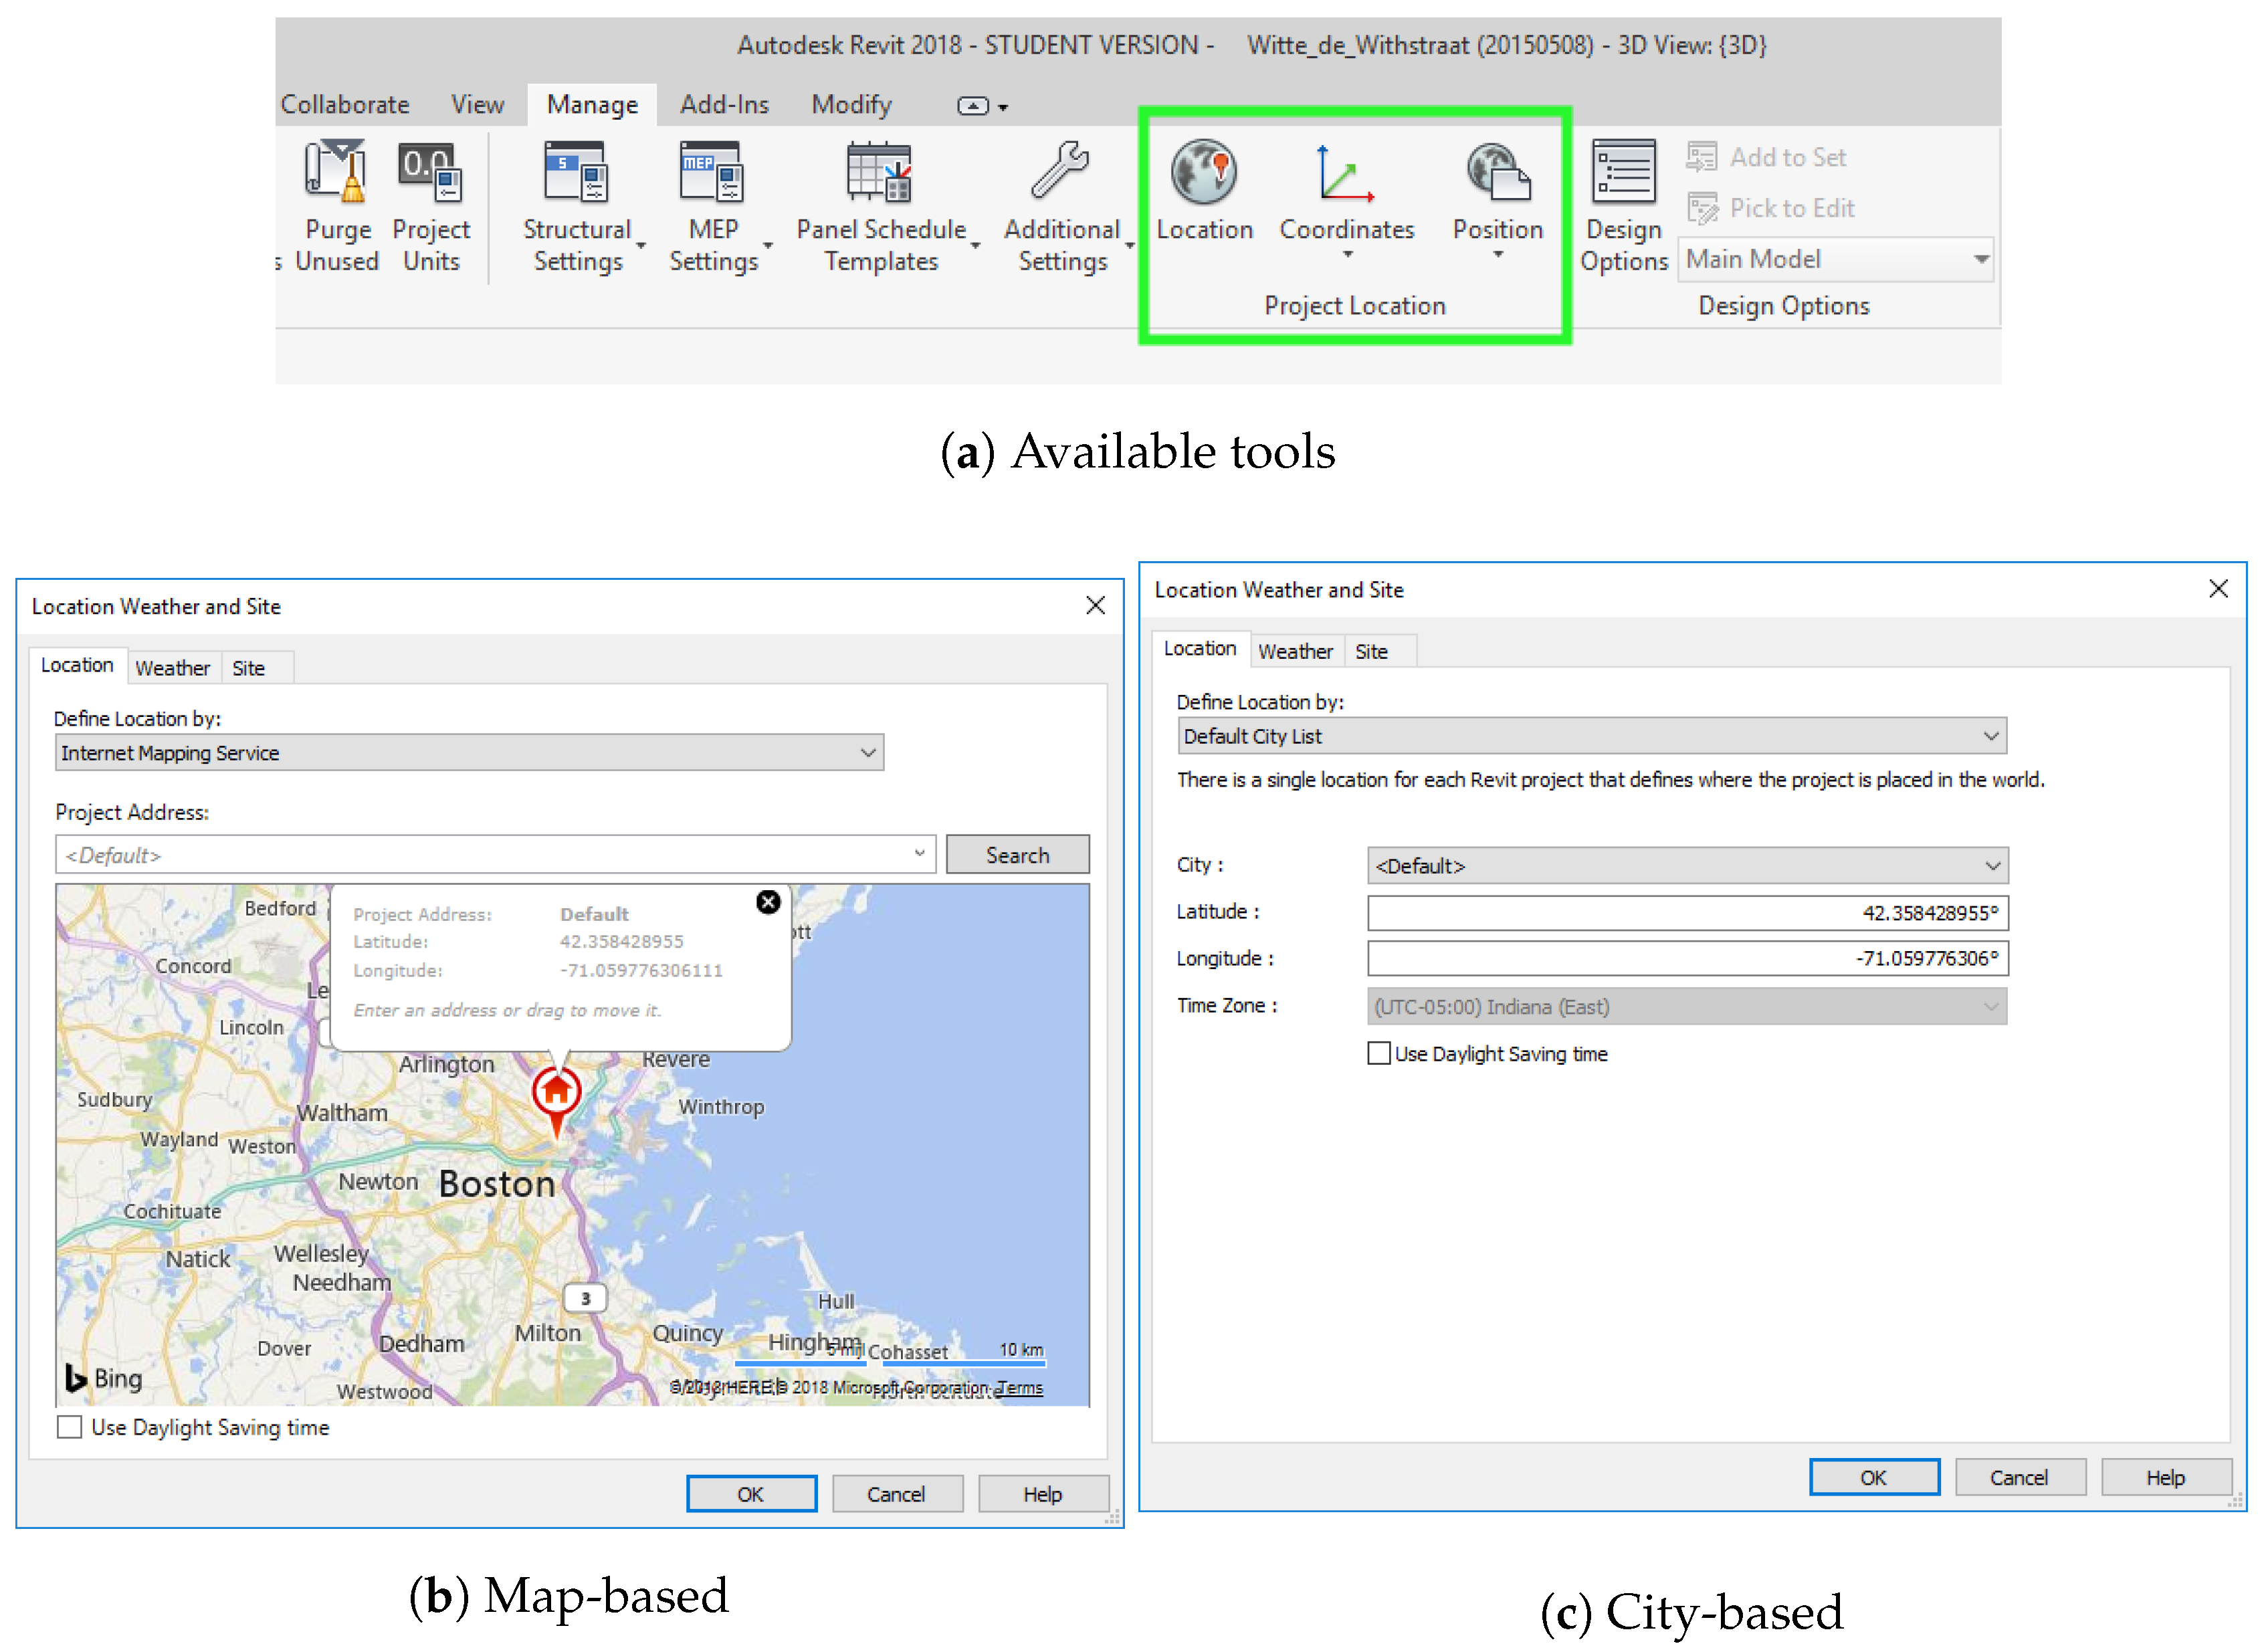Open the Modify ribbon tab
2262x1652 pixels.
[x=851, y=104]
